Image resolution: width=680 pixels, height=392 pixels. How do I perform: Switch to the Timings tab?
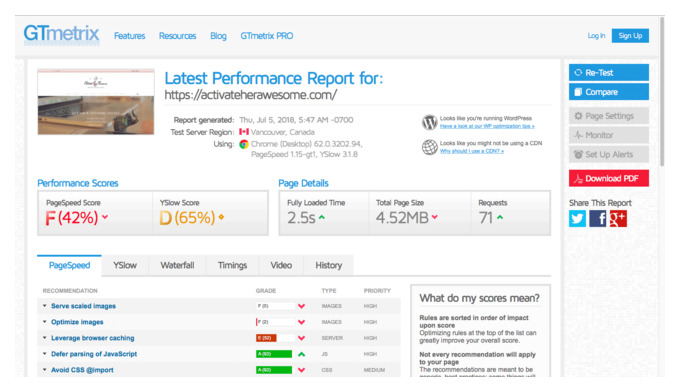(x=232, y=265)
